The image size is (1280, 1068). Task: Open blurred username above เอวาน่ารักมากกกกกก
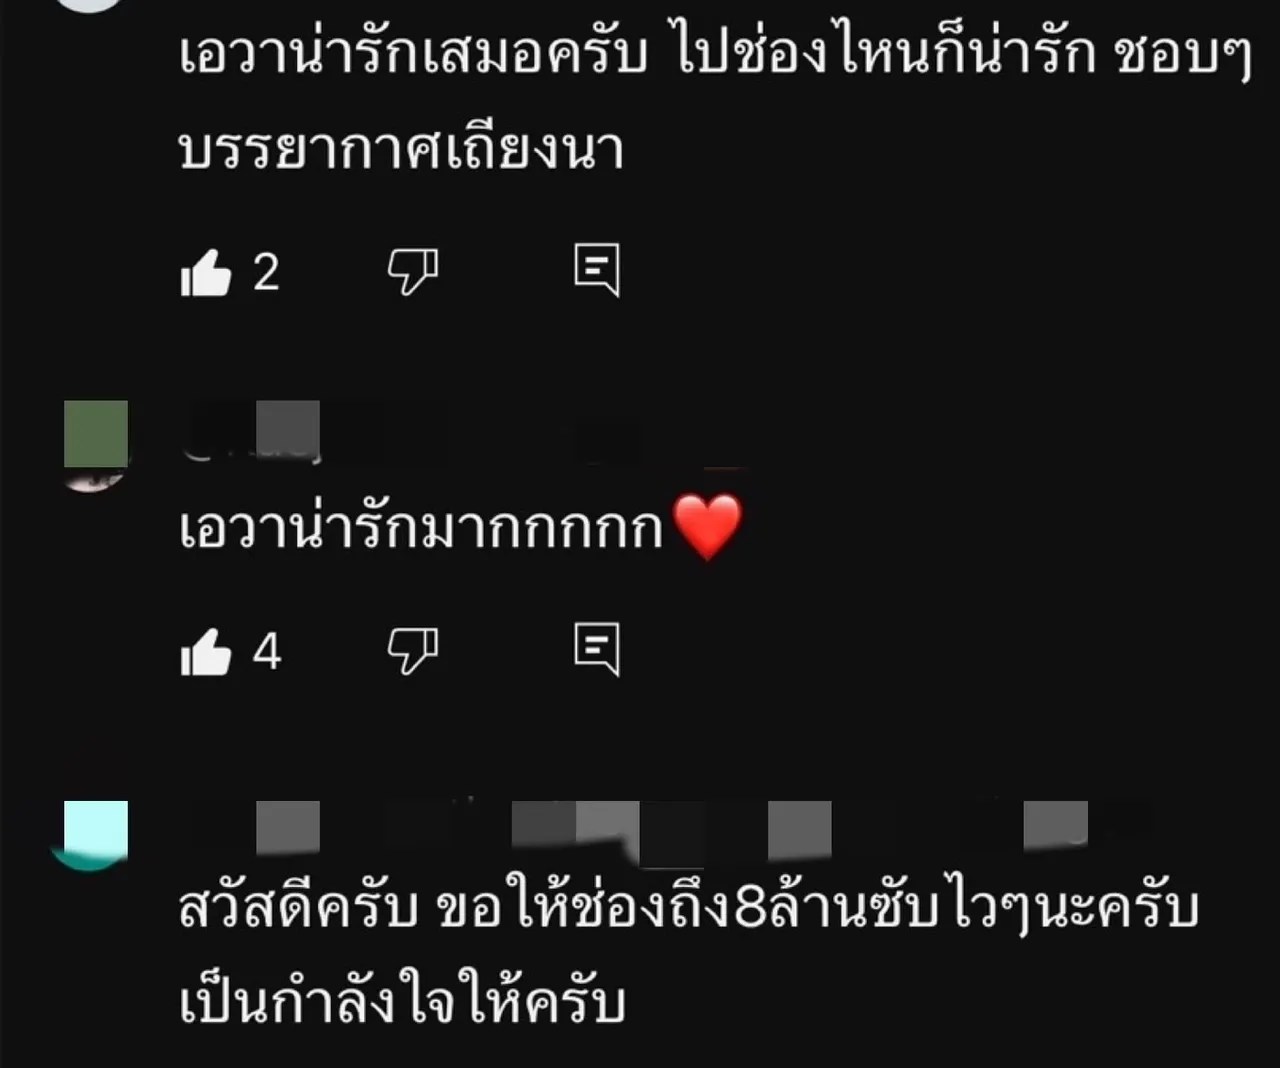pos(255,432)
